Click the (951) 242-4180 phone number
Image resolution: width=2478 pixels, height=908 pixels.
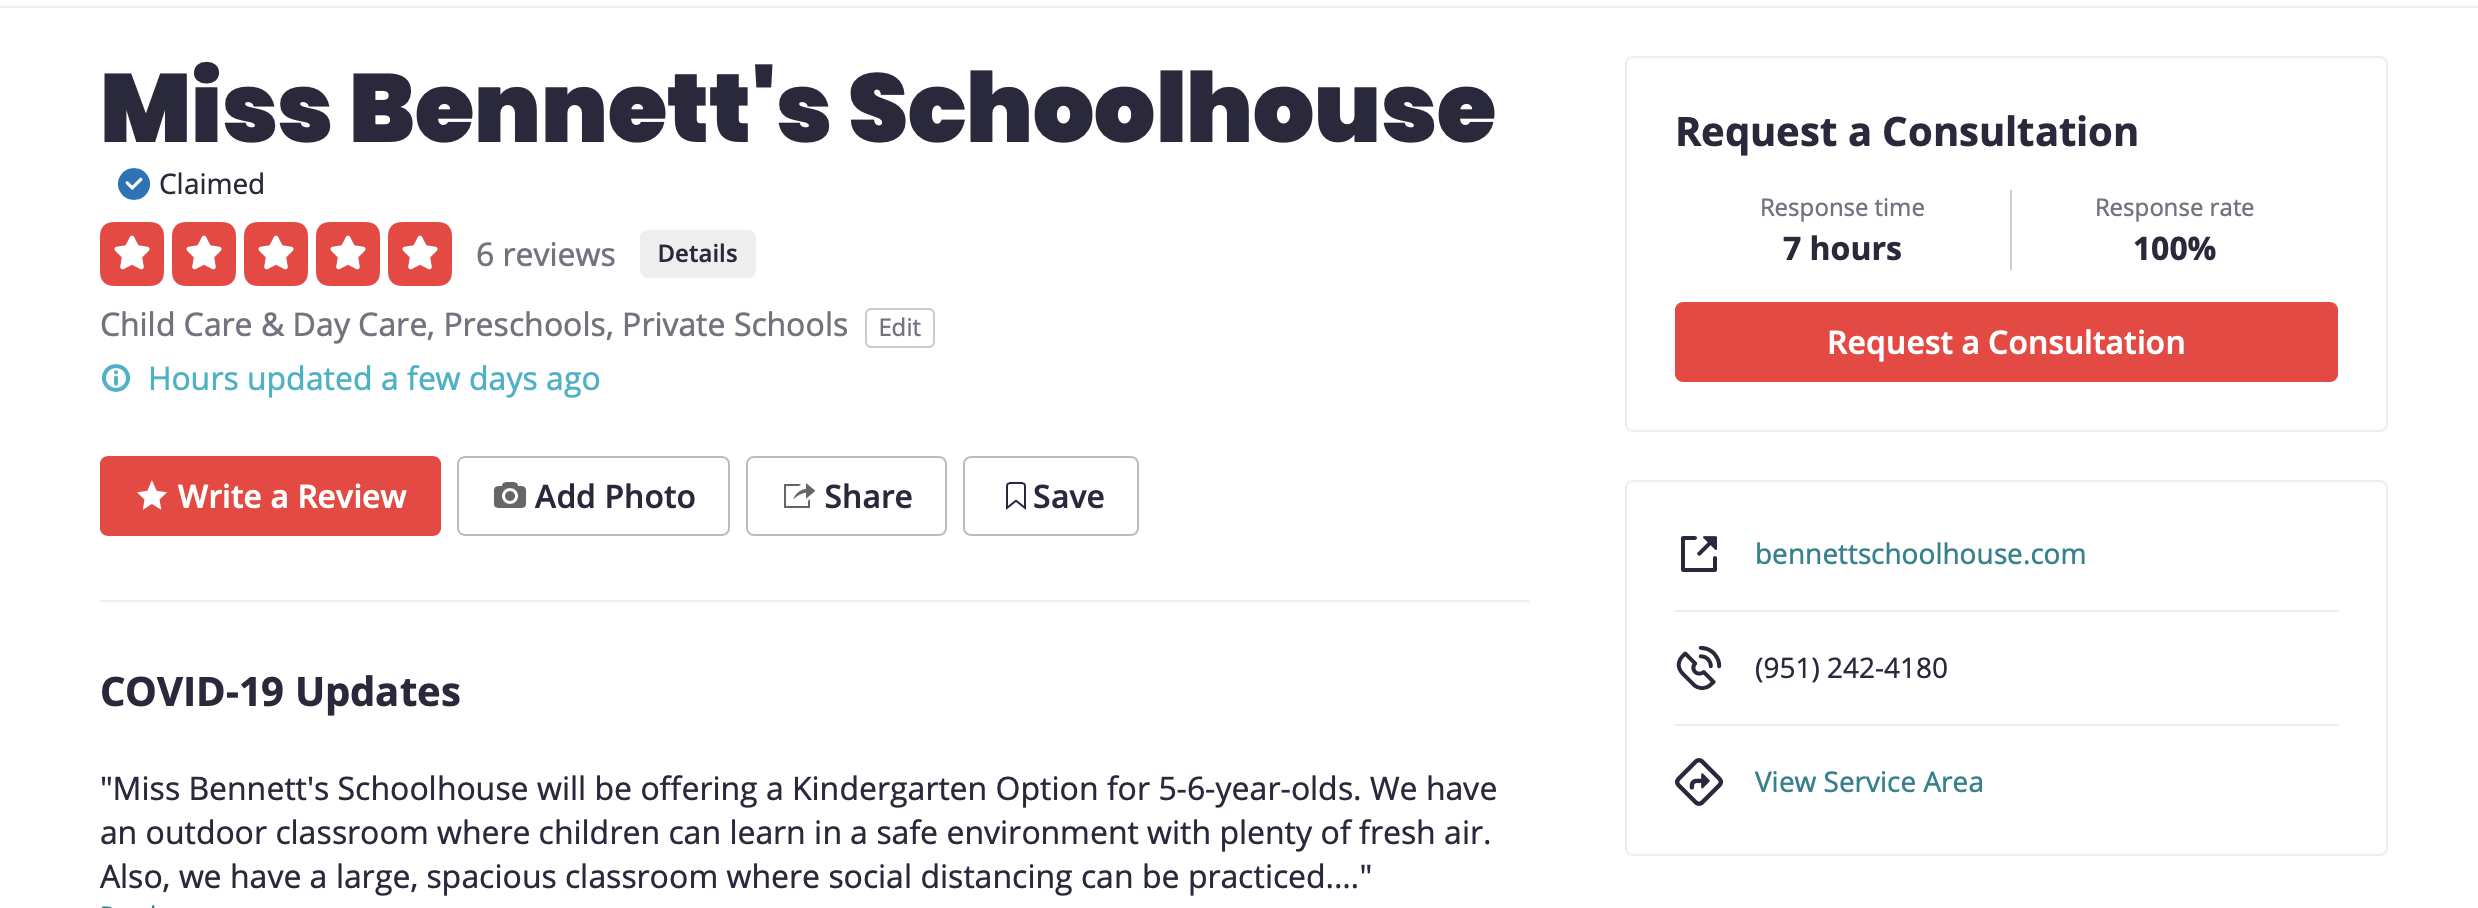(x=1851, y=668)
